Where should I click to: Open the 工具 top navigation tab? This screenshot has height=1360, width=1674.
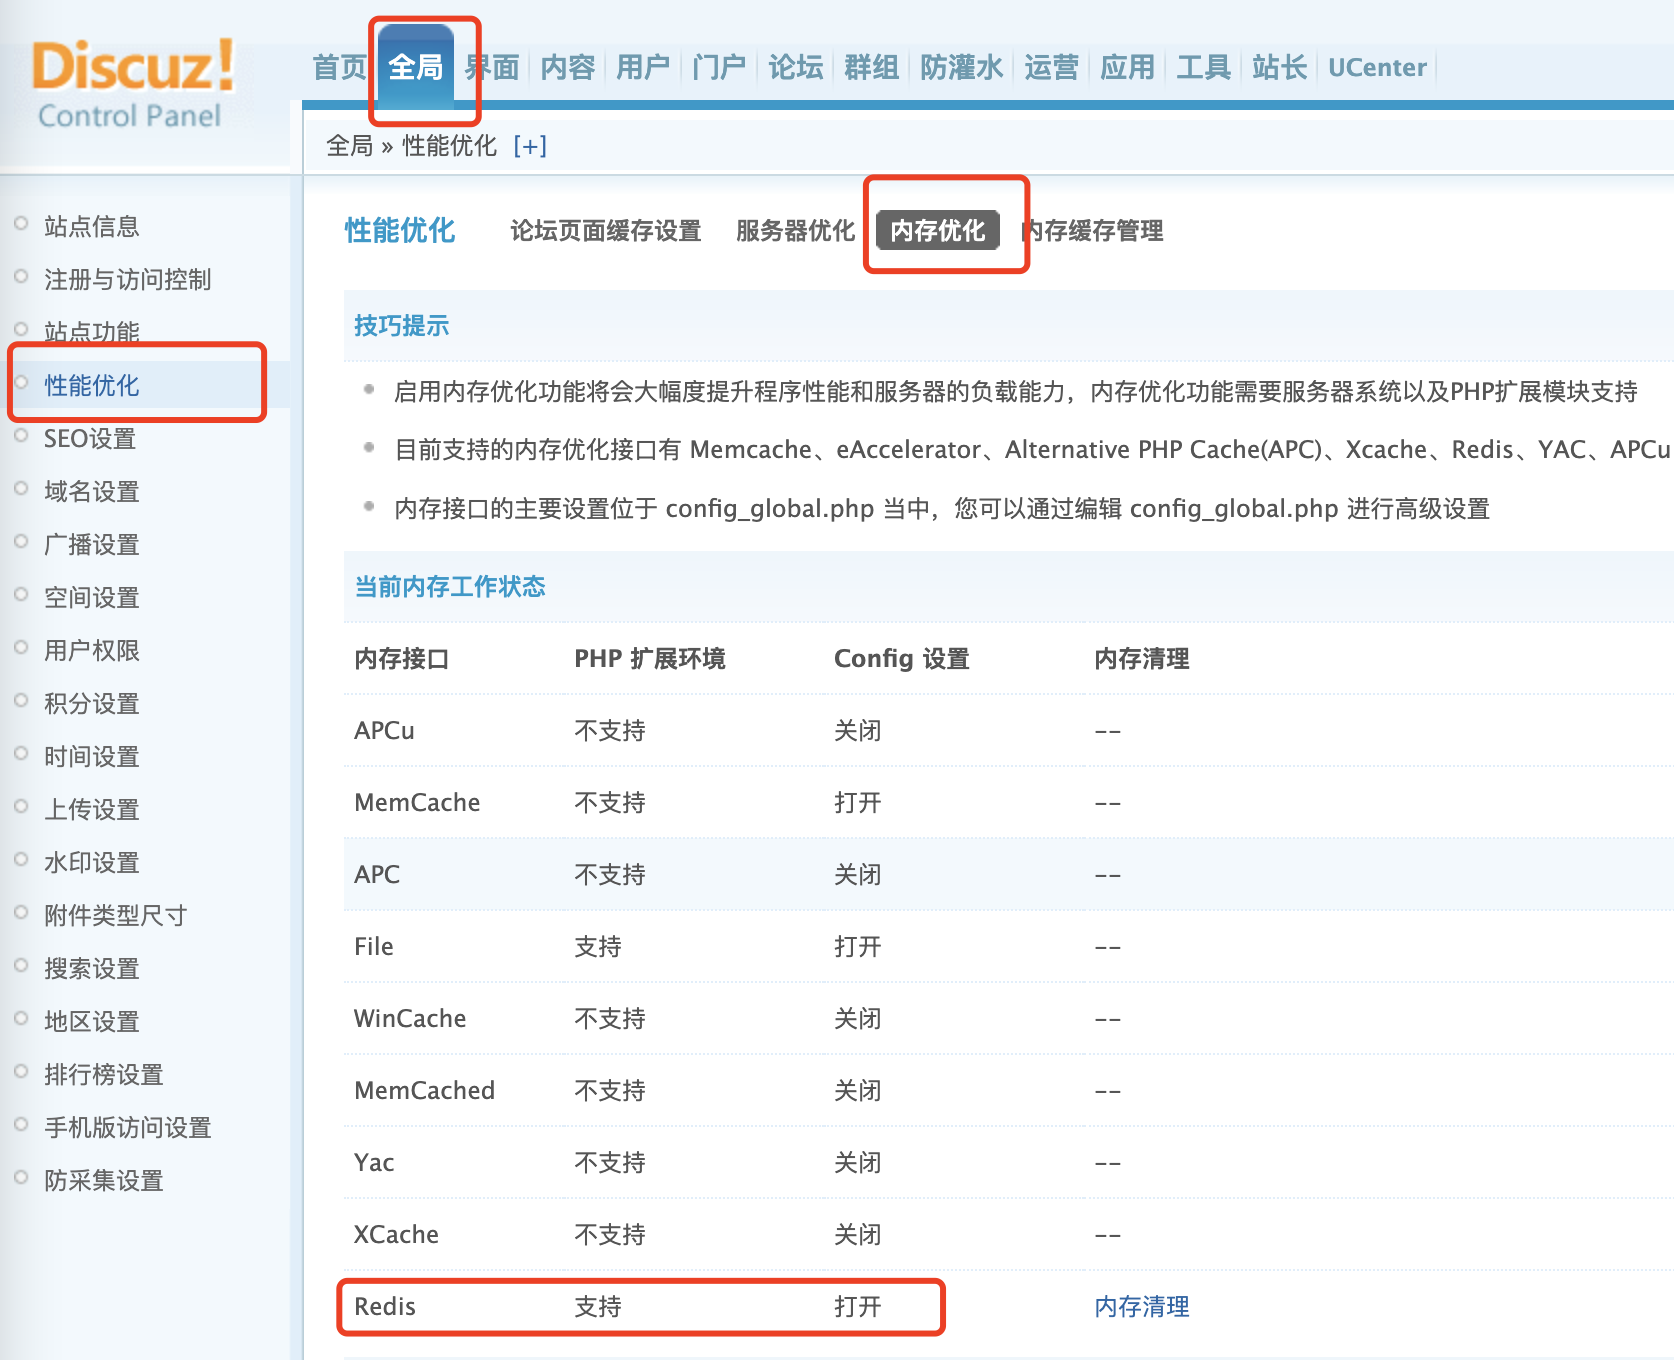(x=1204, y=67)
